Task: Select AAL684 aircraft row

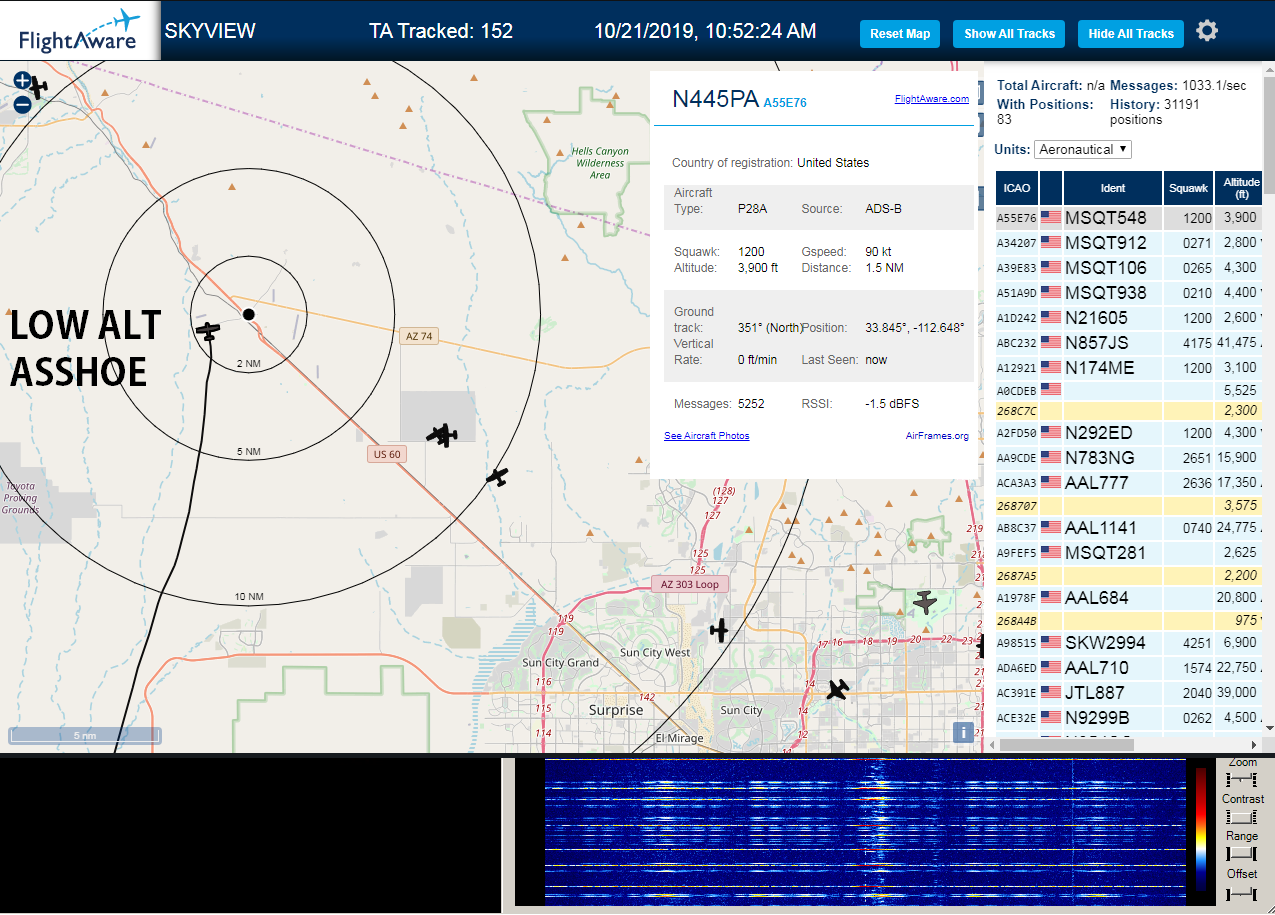Action: 1129,597
